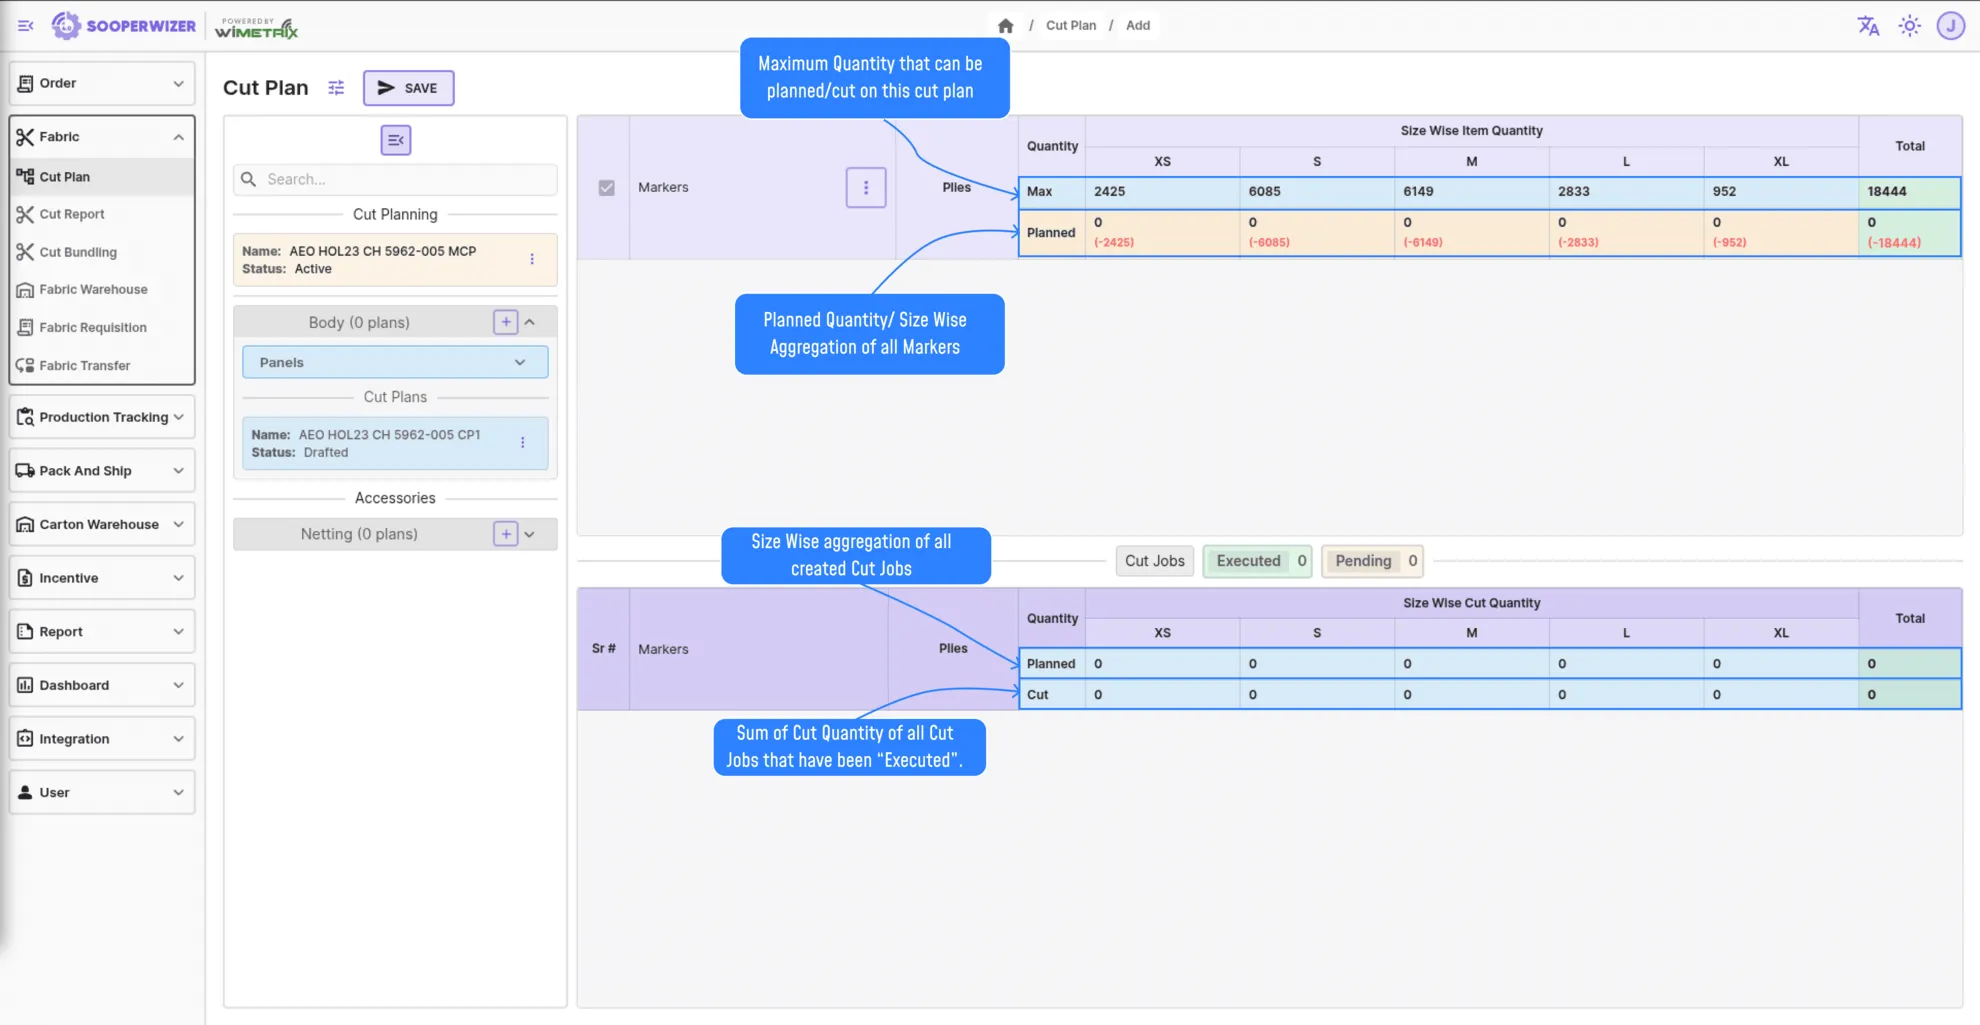Viewport: 1980px width, 1025px height.
Task: Open options for AEO HOL23 CH 5962-005 MCP
Action: tap(532, 259)
